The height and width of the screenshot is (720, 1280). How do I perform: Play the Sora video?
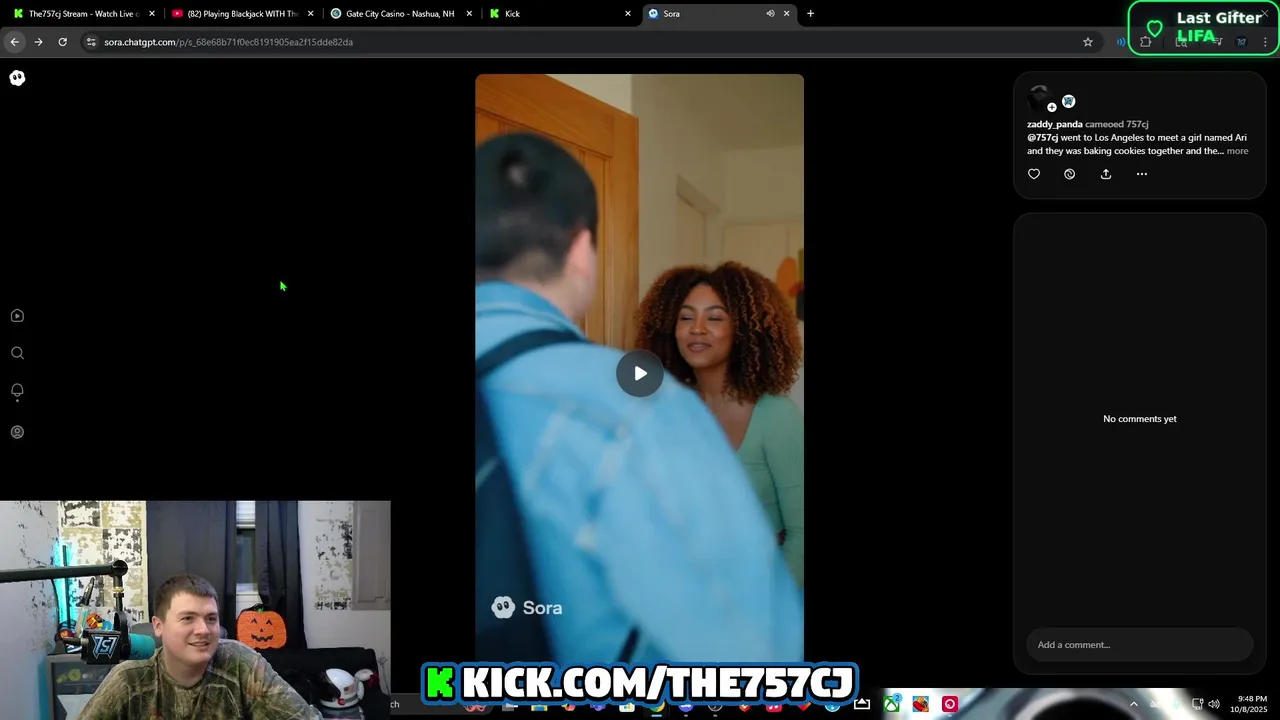[x=640, y=374]
